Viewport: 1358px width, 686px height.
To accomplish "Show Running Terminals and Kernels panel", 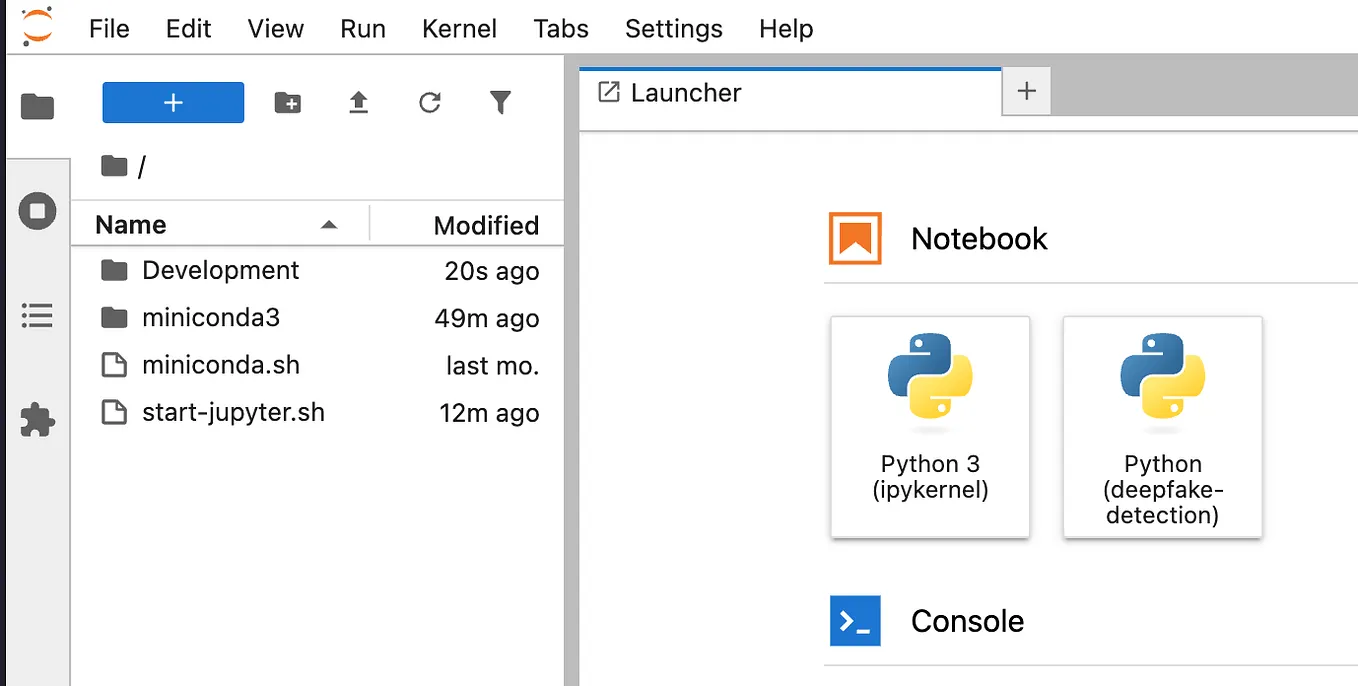I will pyautogui.click(x=37, y=211).
